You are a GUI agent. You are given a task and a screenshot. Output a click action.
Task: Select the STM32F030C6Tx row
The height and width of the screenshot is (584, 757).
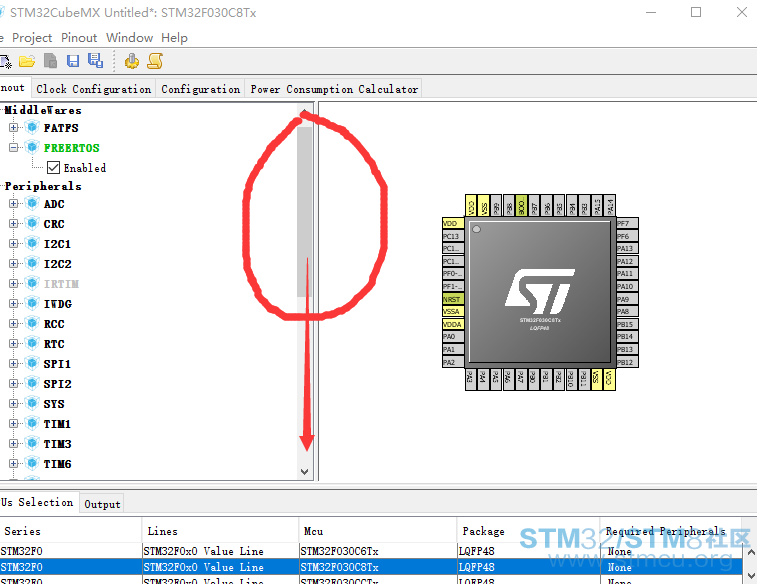coord(371,551)
